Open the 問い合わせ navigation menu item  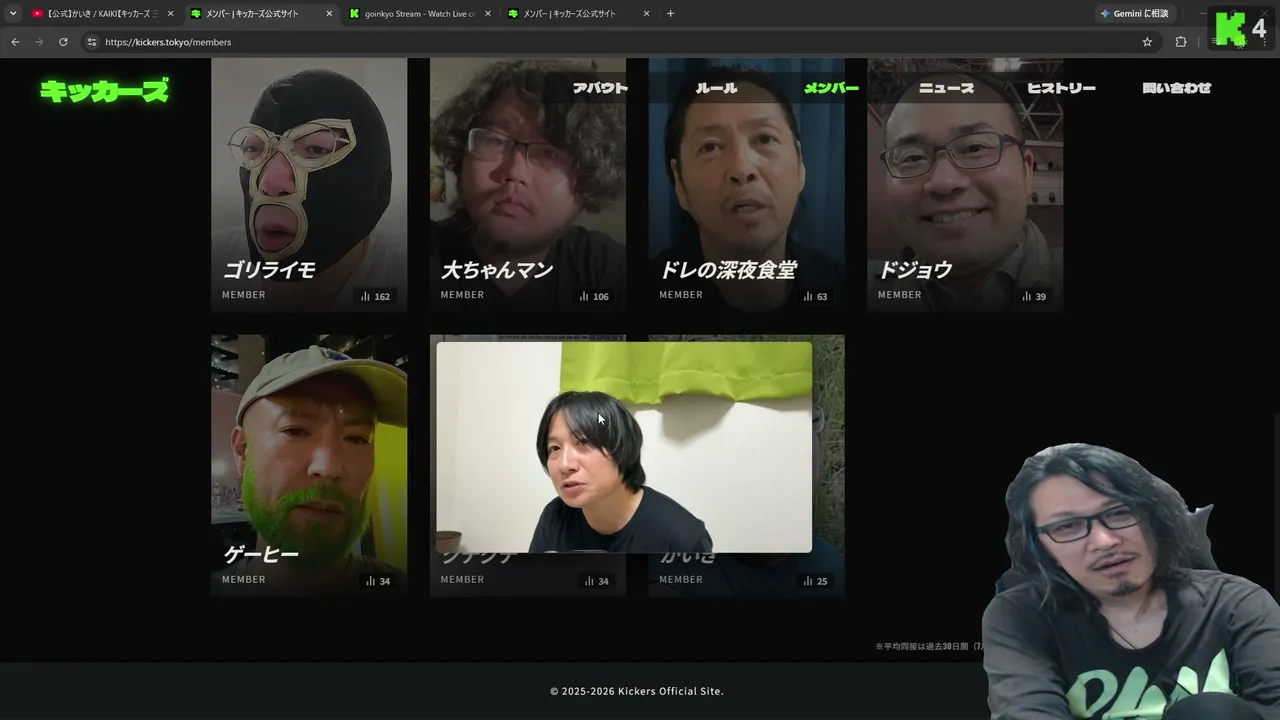click(1177, 88)
